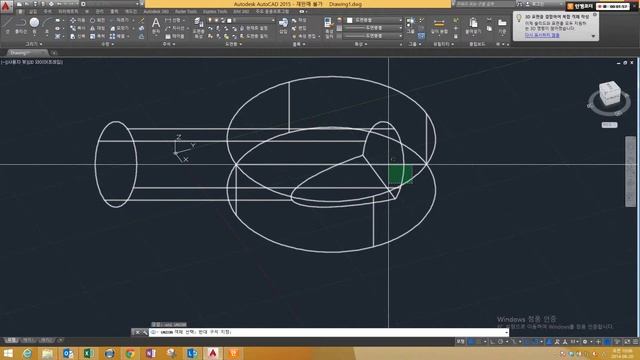
Task: Click the command line wrench customize icon
Action: pos(144,333)
